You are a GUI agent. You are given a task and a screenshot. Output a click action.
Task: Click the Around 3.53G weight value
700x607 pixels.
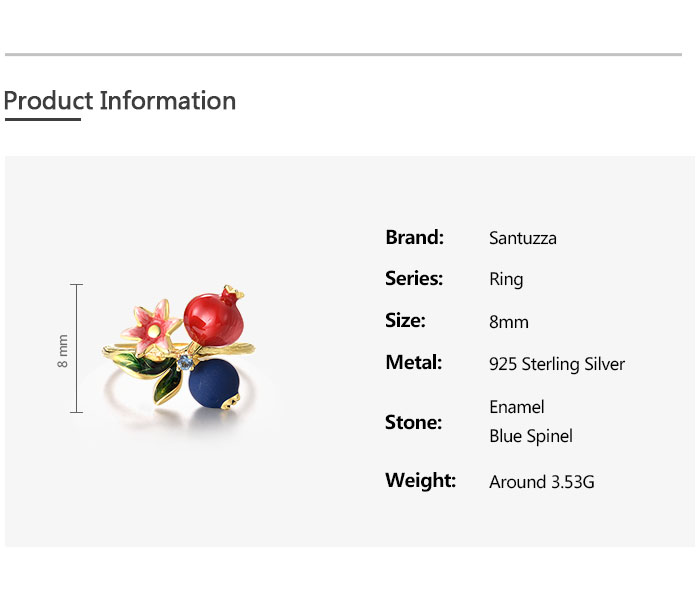542,482
